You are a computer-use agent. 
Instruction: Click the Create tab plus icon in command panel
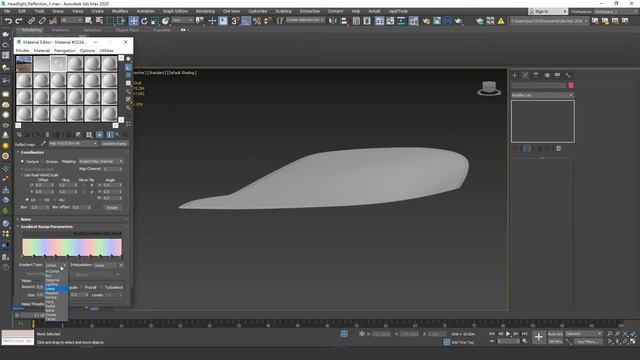tap(515, 76)
